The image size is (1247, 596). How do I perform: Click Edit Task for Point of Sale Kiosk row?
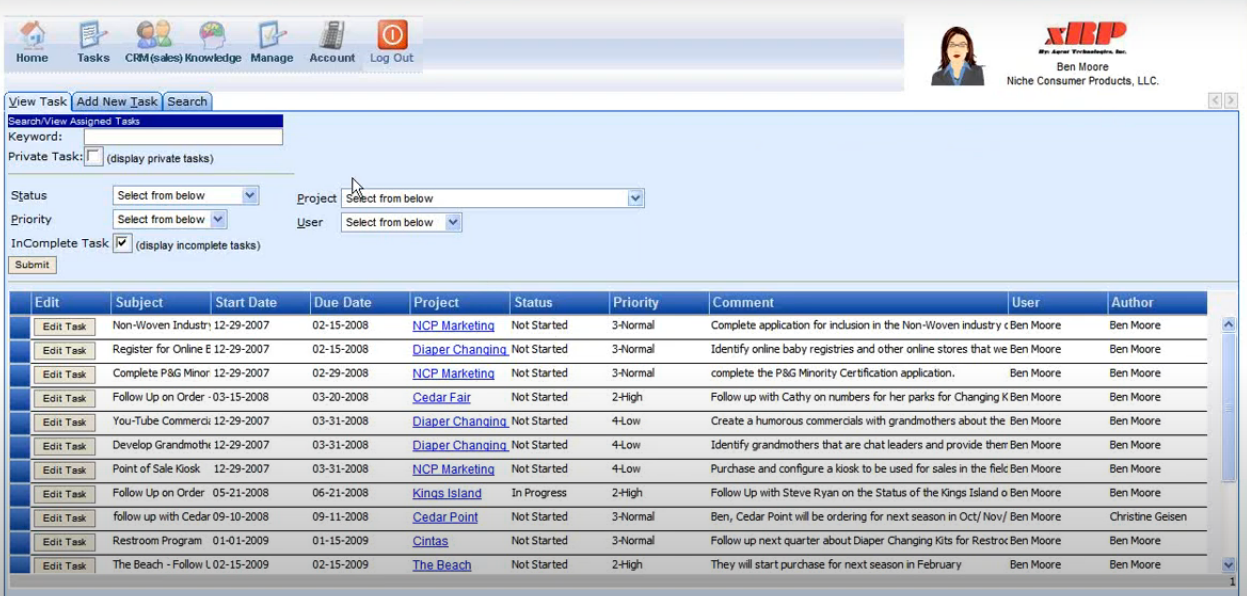tap(64, 470)
